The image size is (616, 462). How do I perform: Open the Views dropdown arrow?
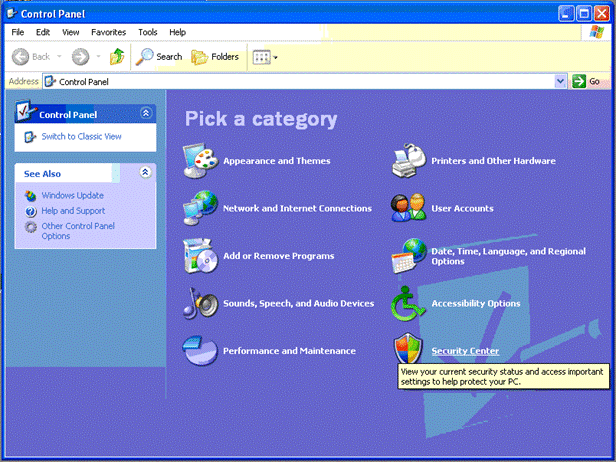coord(275,58)
